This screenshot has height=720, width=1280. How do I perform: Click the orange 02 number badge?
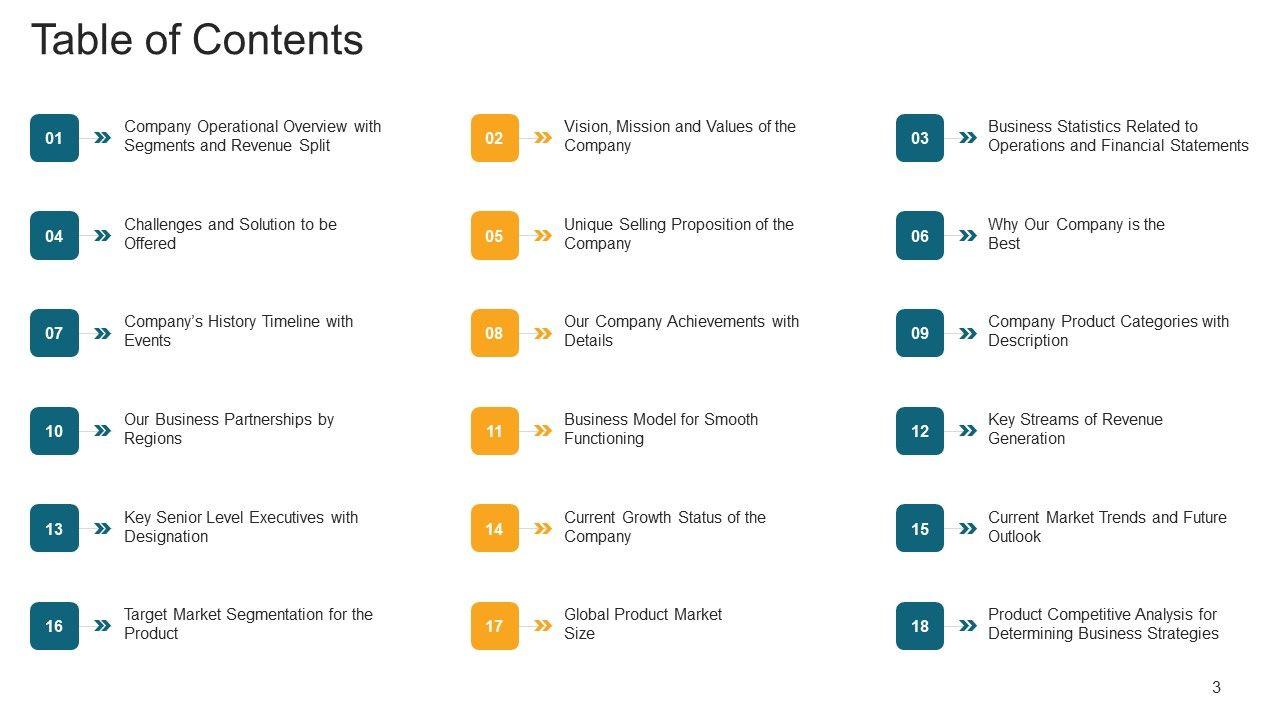(x=494, y=138)
